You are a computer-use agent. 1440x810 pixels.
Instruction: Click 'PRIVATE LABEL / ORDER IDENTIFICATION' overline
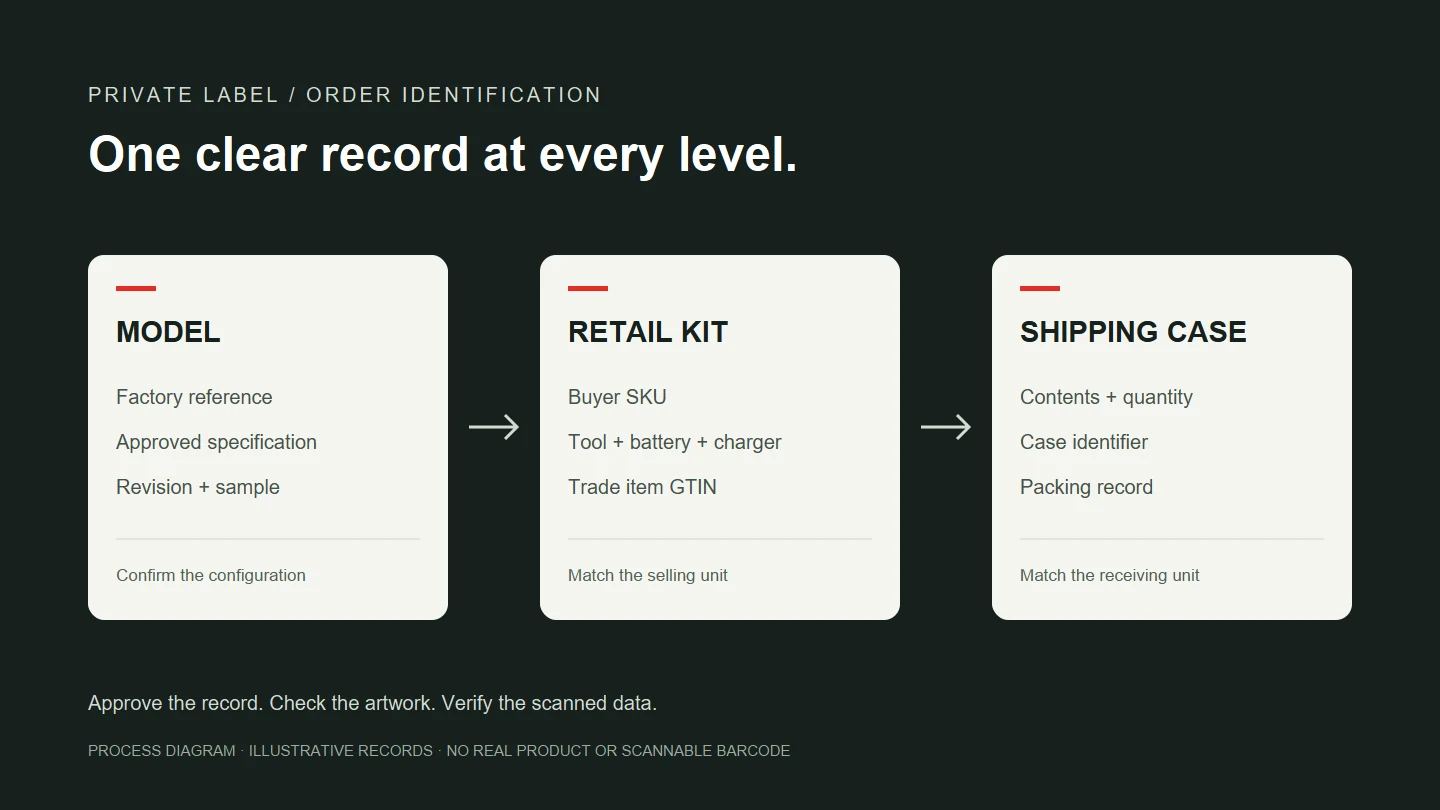tap(345, 95)
